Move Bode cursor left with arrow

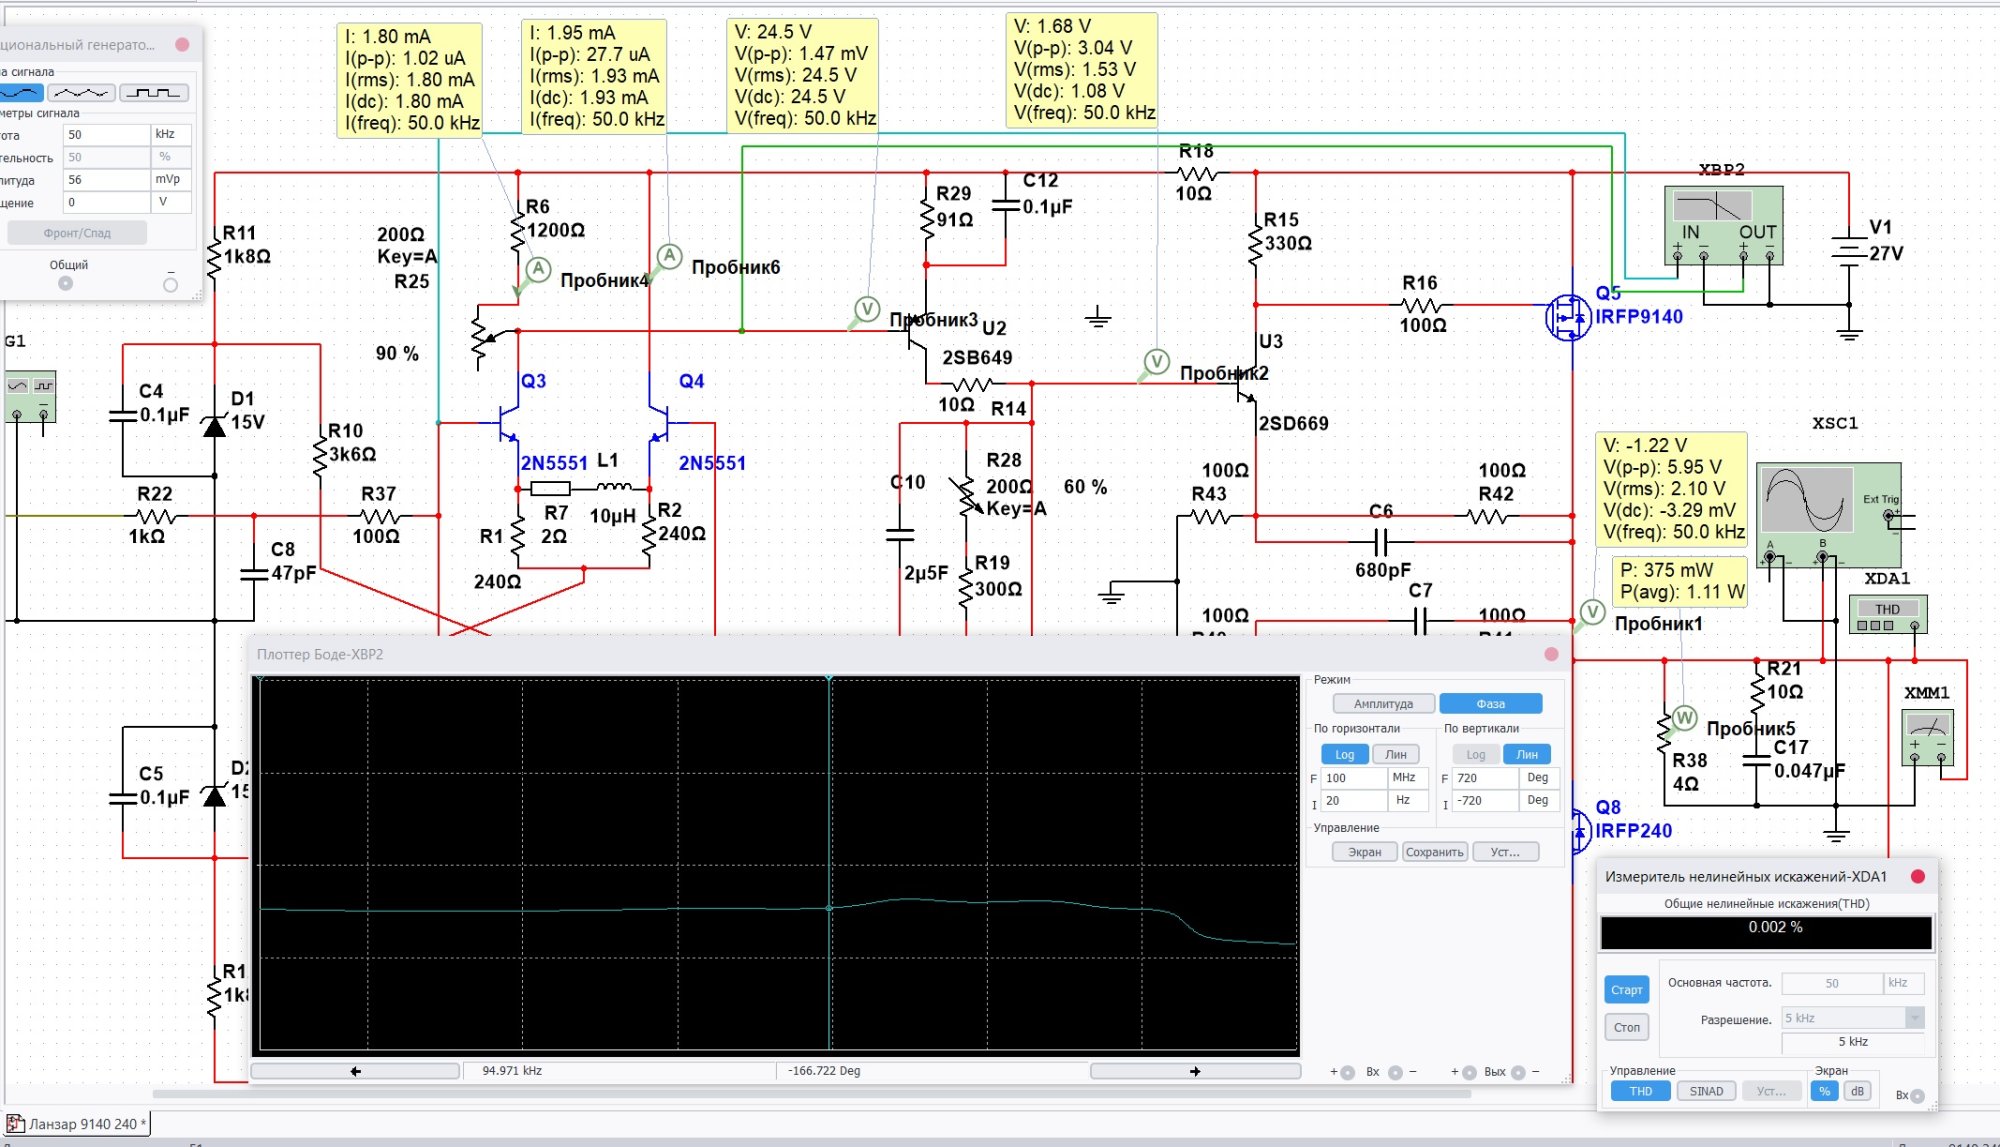355,1071
